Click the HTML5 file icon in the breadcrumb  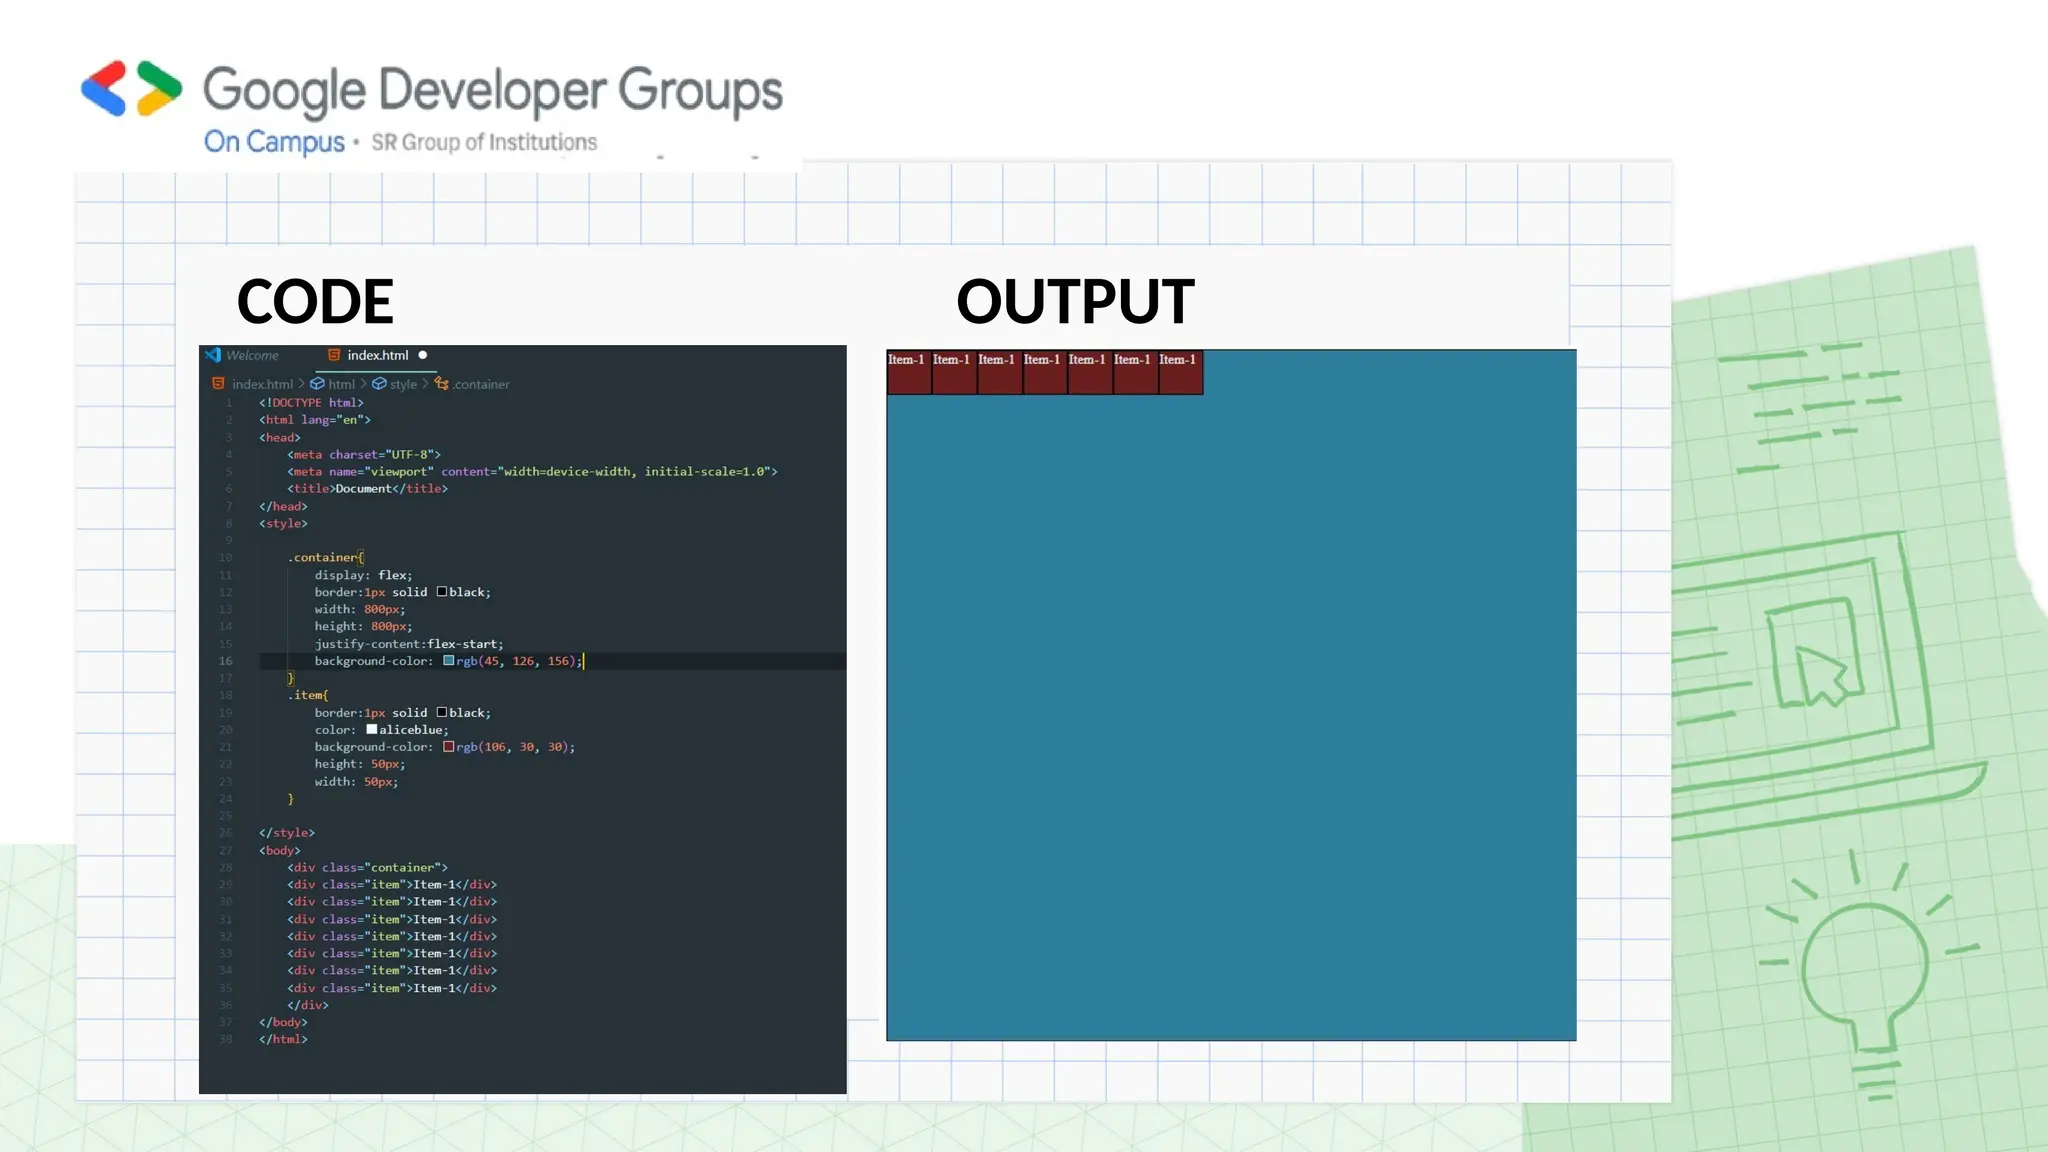point(218,384)
